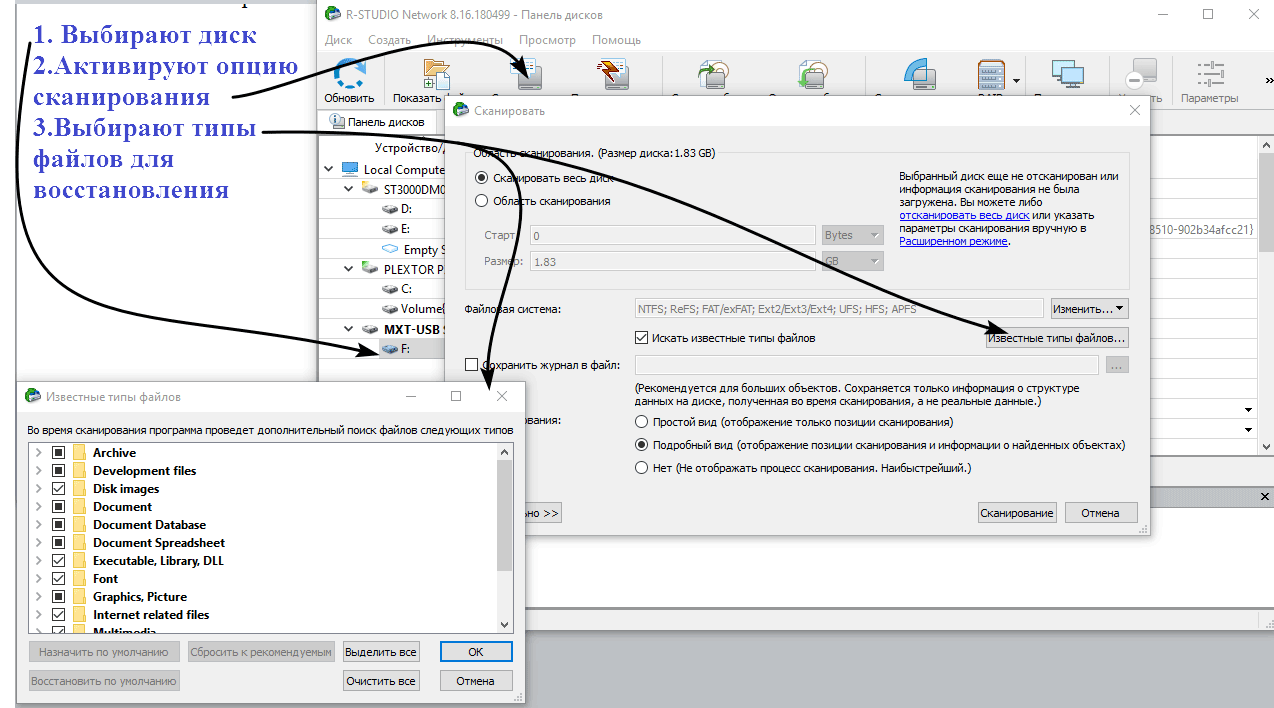Switch to the Панель дисков tab
1274x708 pixels.
pos(376,122)
